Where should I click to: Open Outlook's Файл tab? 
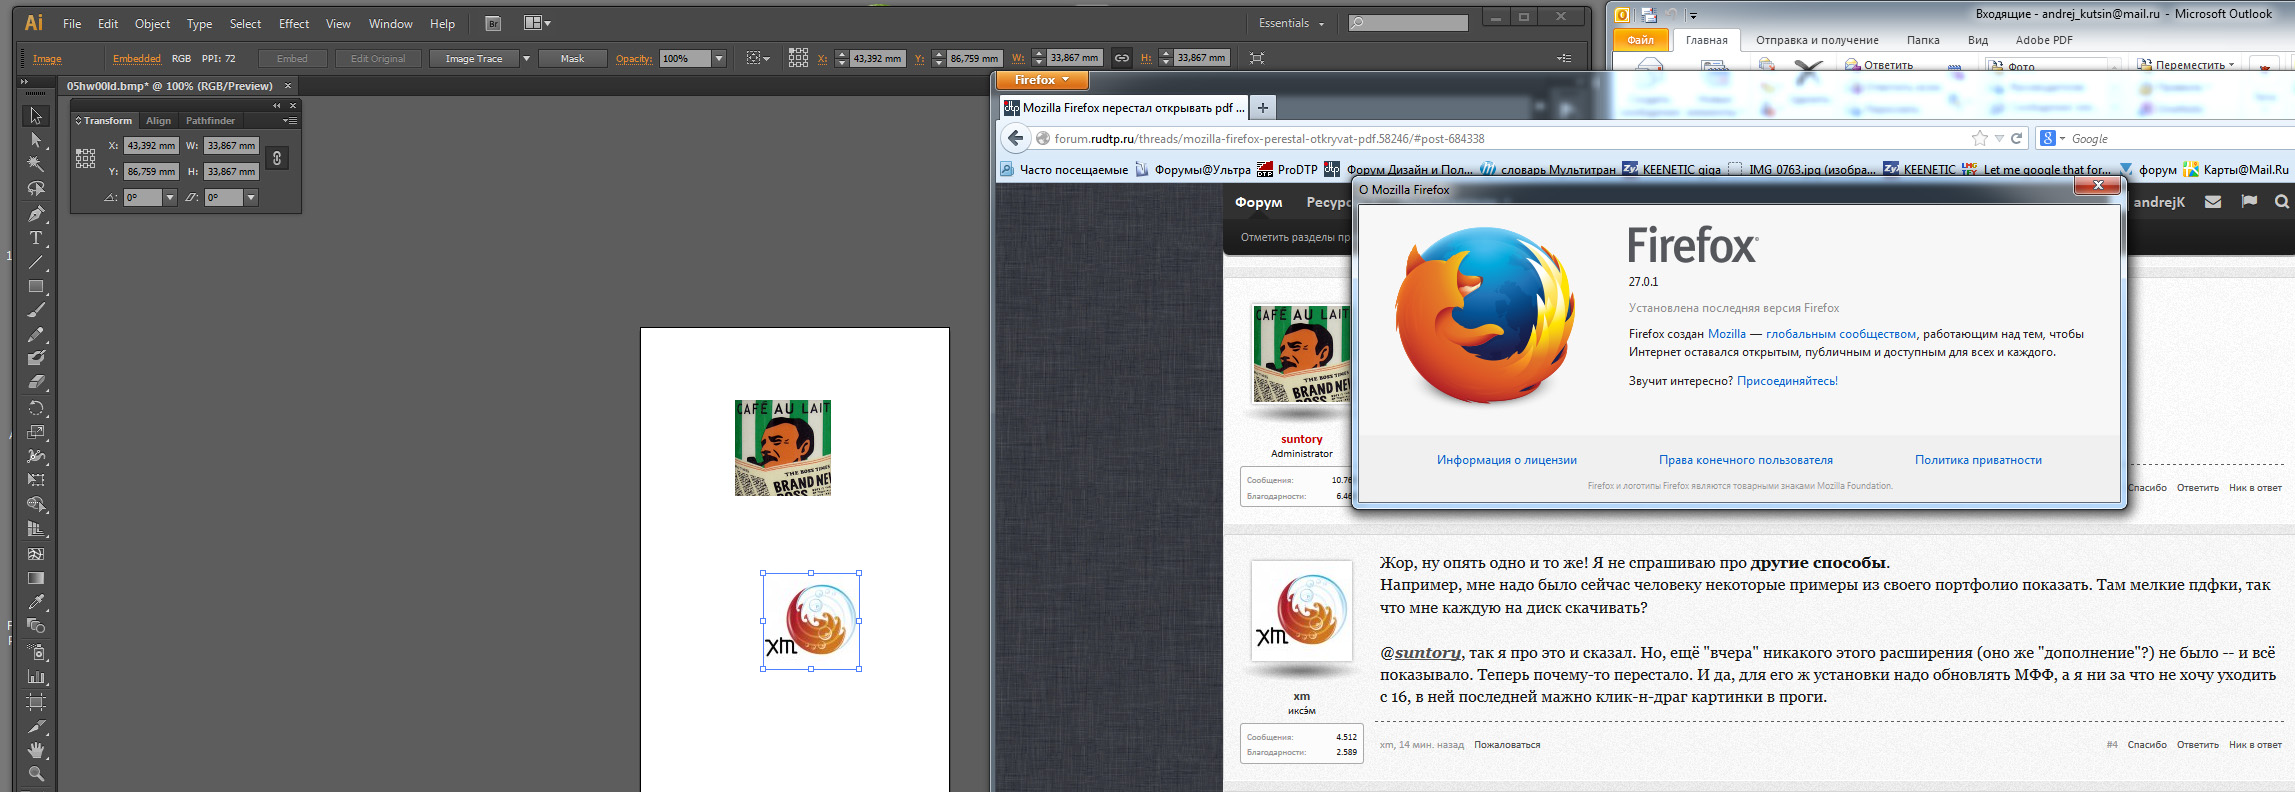point(1640,40)
